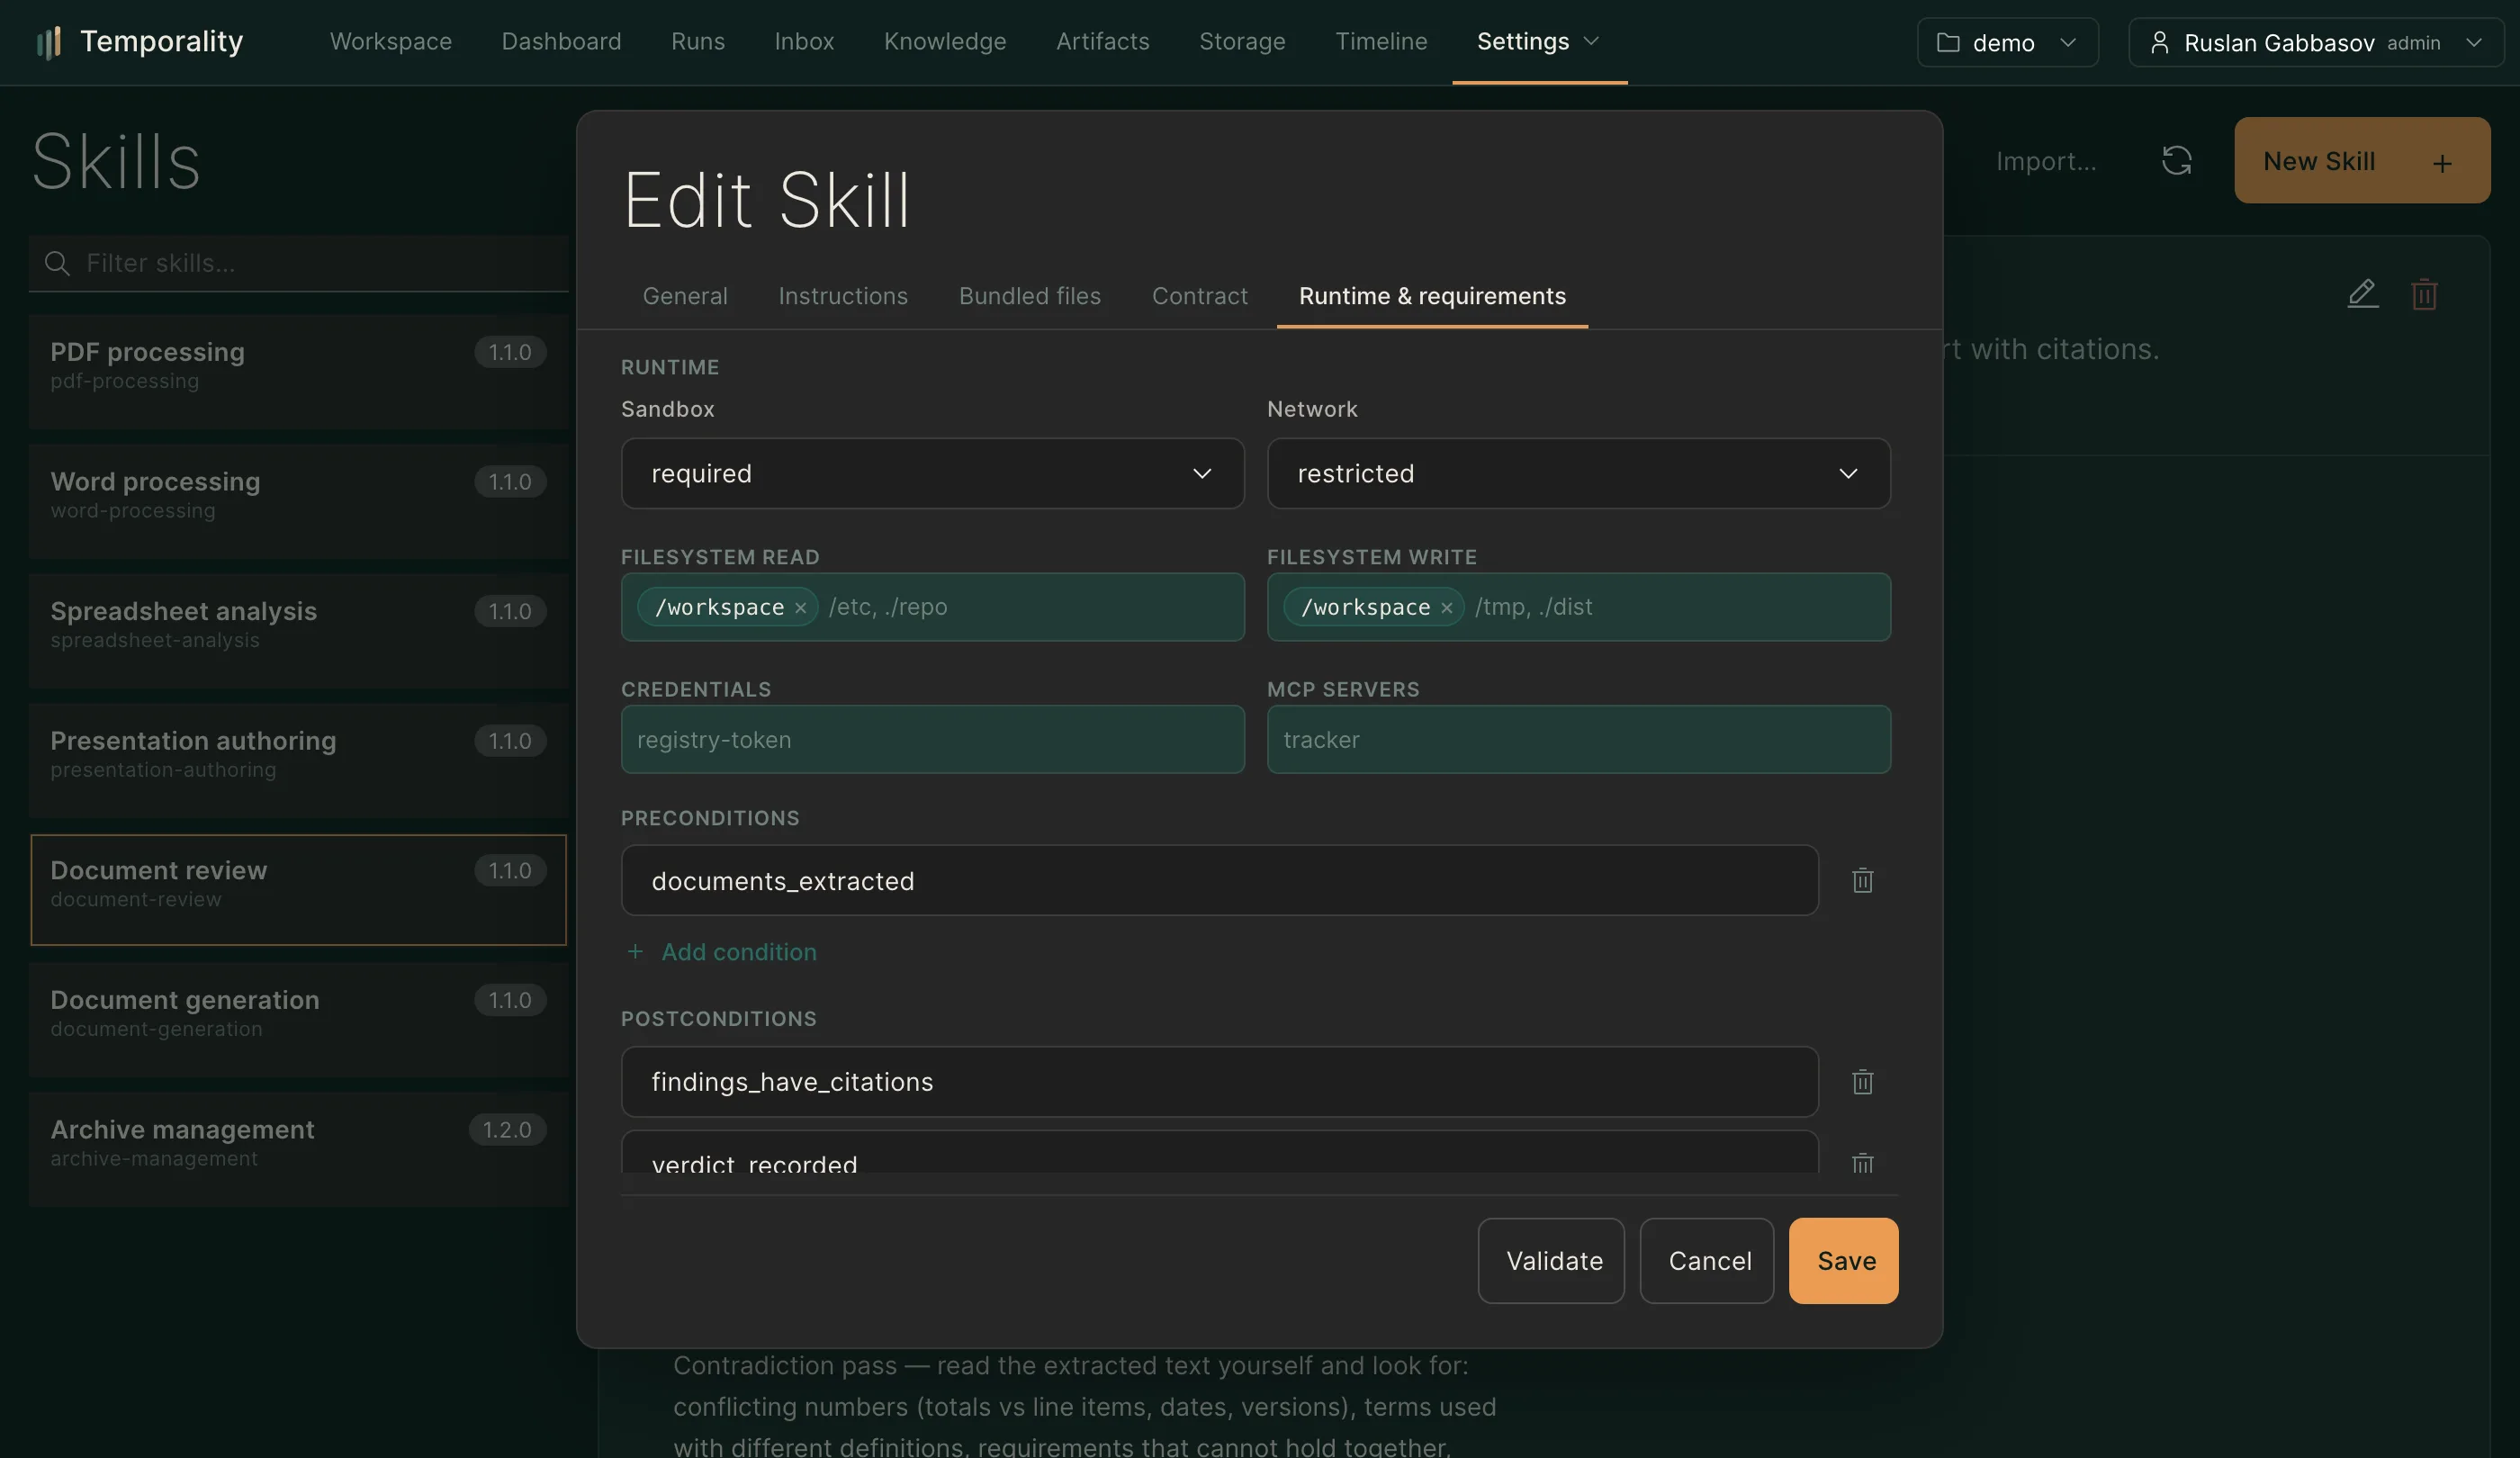
Task: Switch to the Bundled files tab
Action: [1029, 296]
